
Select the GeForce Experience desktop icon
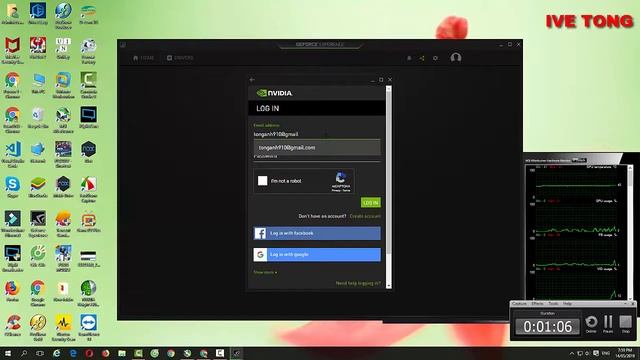click(x=38, y=224)
